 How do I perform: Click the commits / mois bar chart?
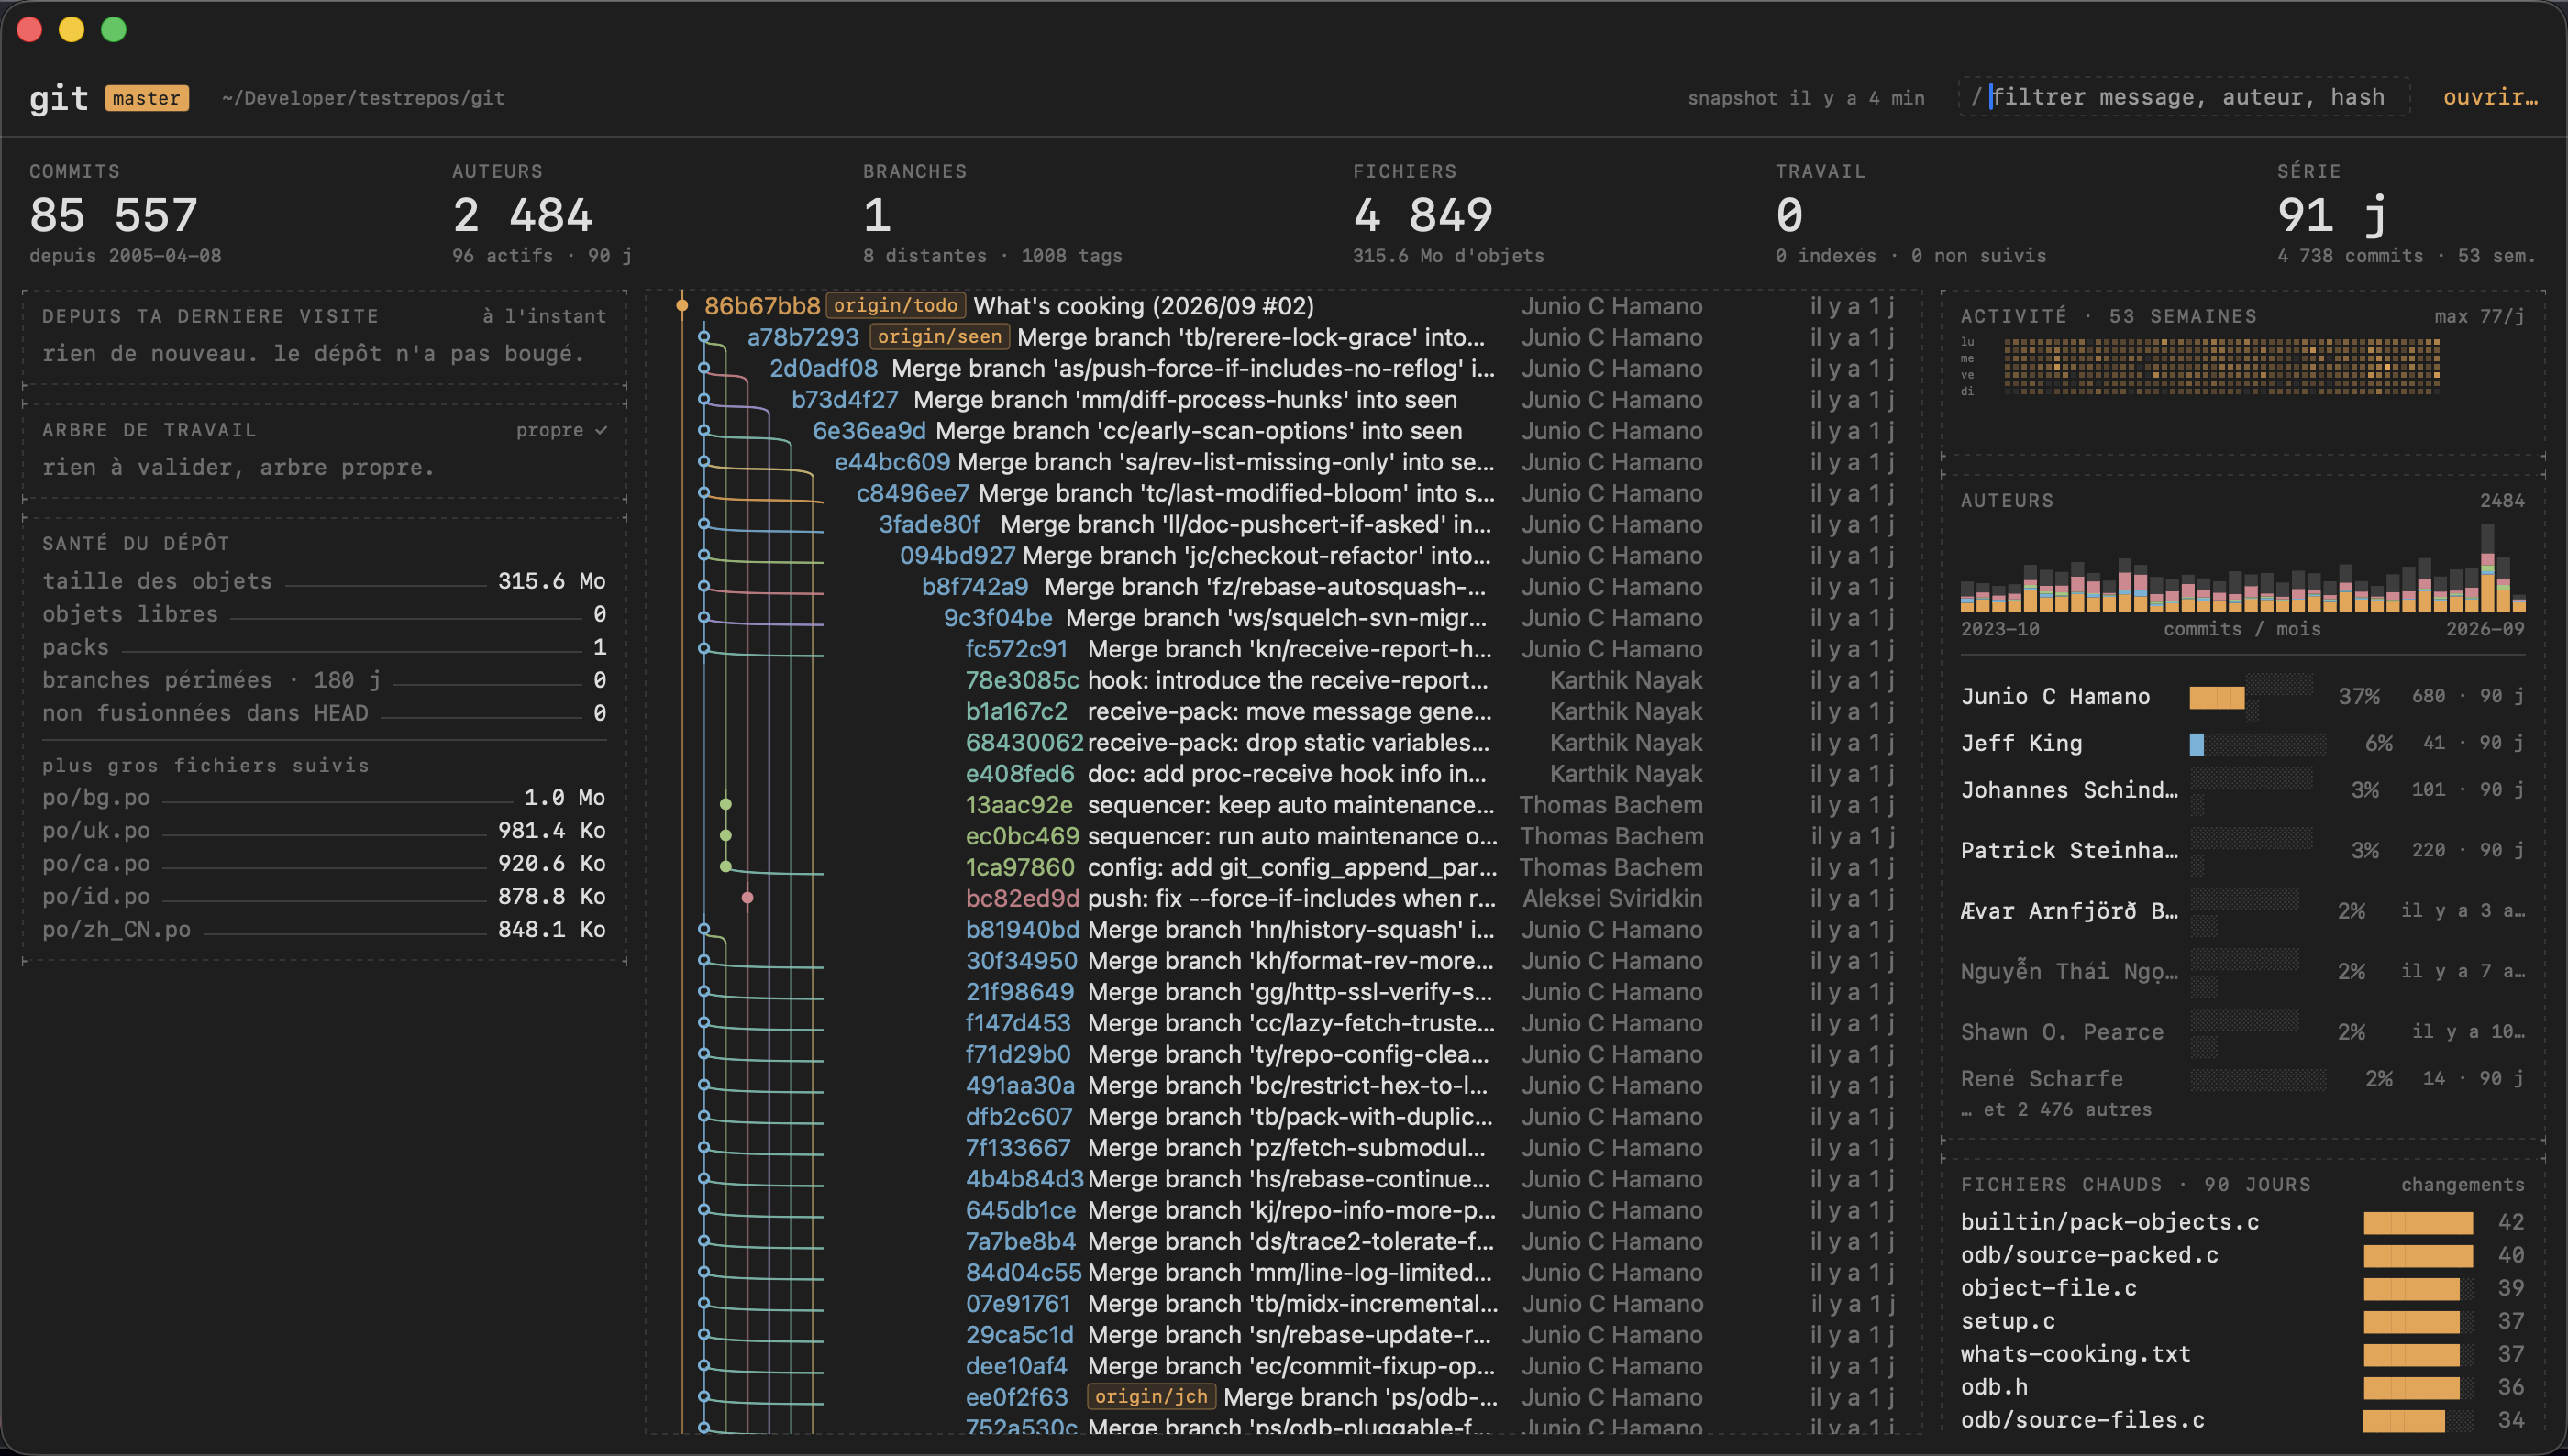(x=2242, y=567)
